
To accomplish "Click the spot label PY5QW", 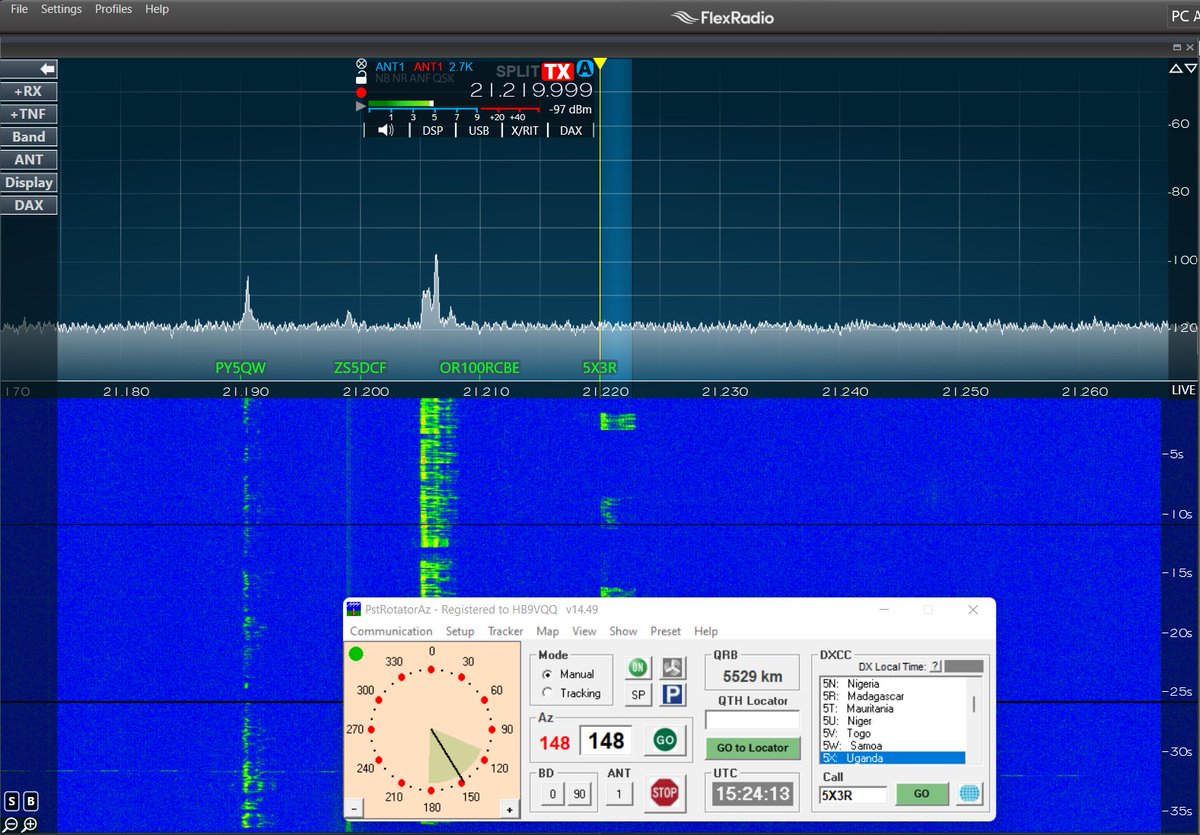I will (241, 368).
